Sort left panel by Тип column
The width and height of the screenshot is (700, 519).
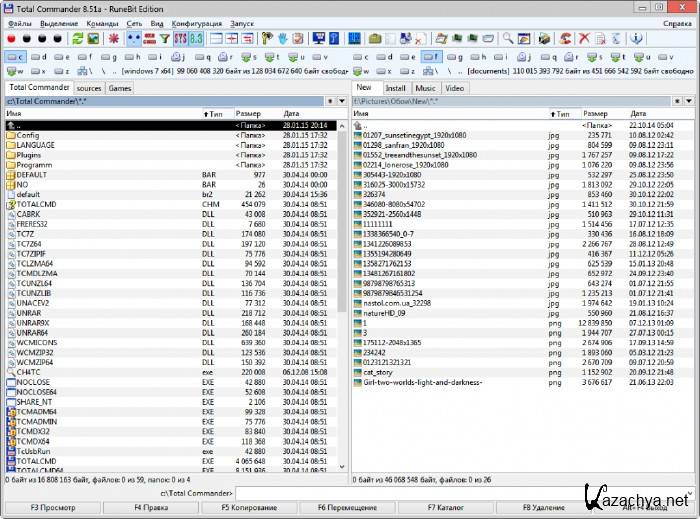click(215, 114)
